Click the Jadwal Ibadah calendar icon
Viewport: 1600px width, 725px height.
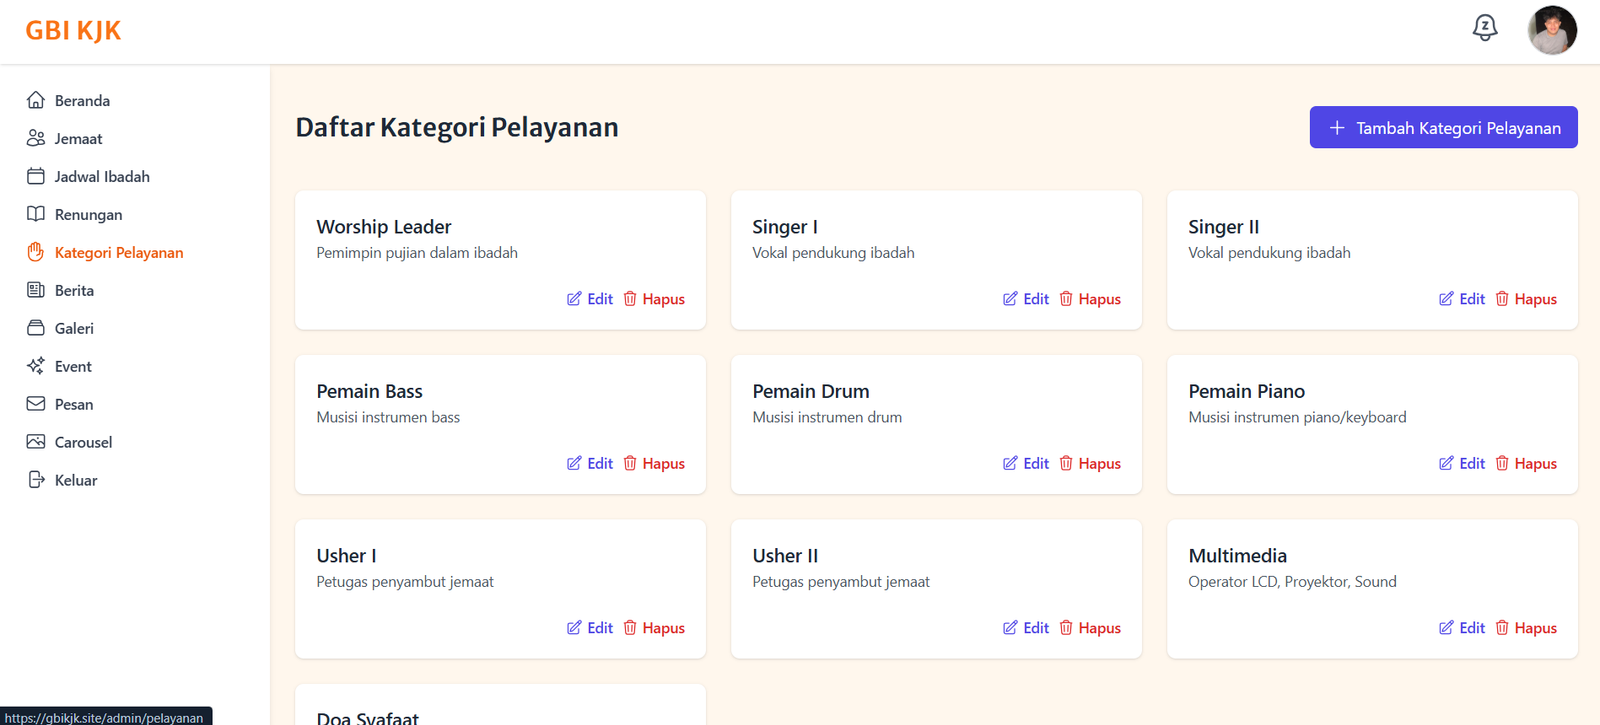pos(36,176)
